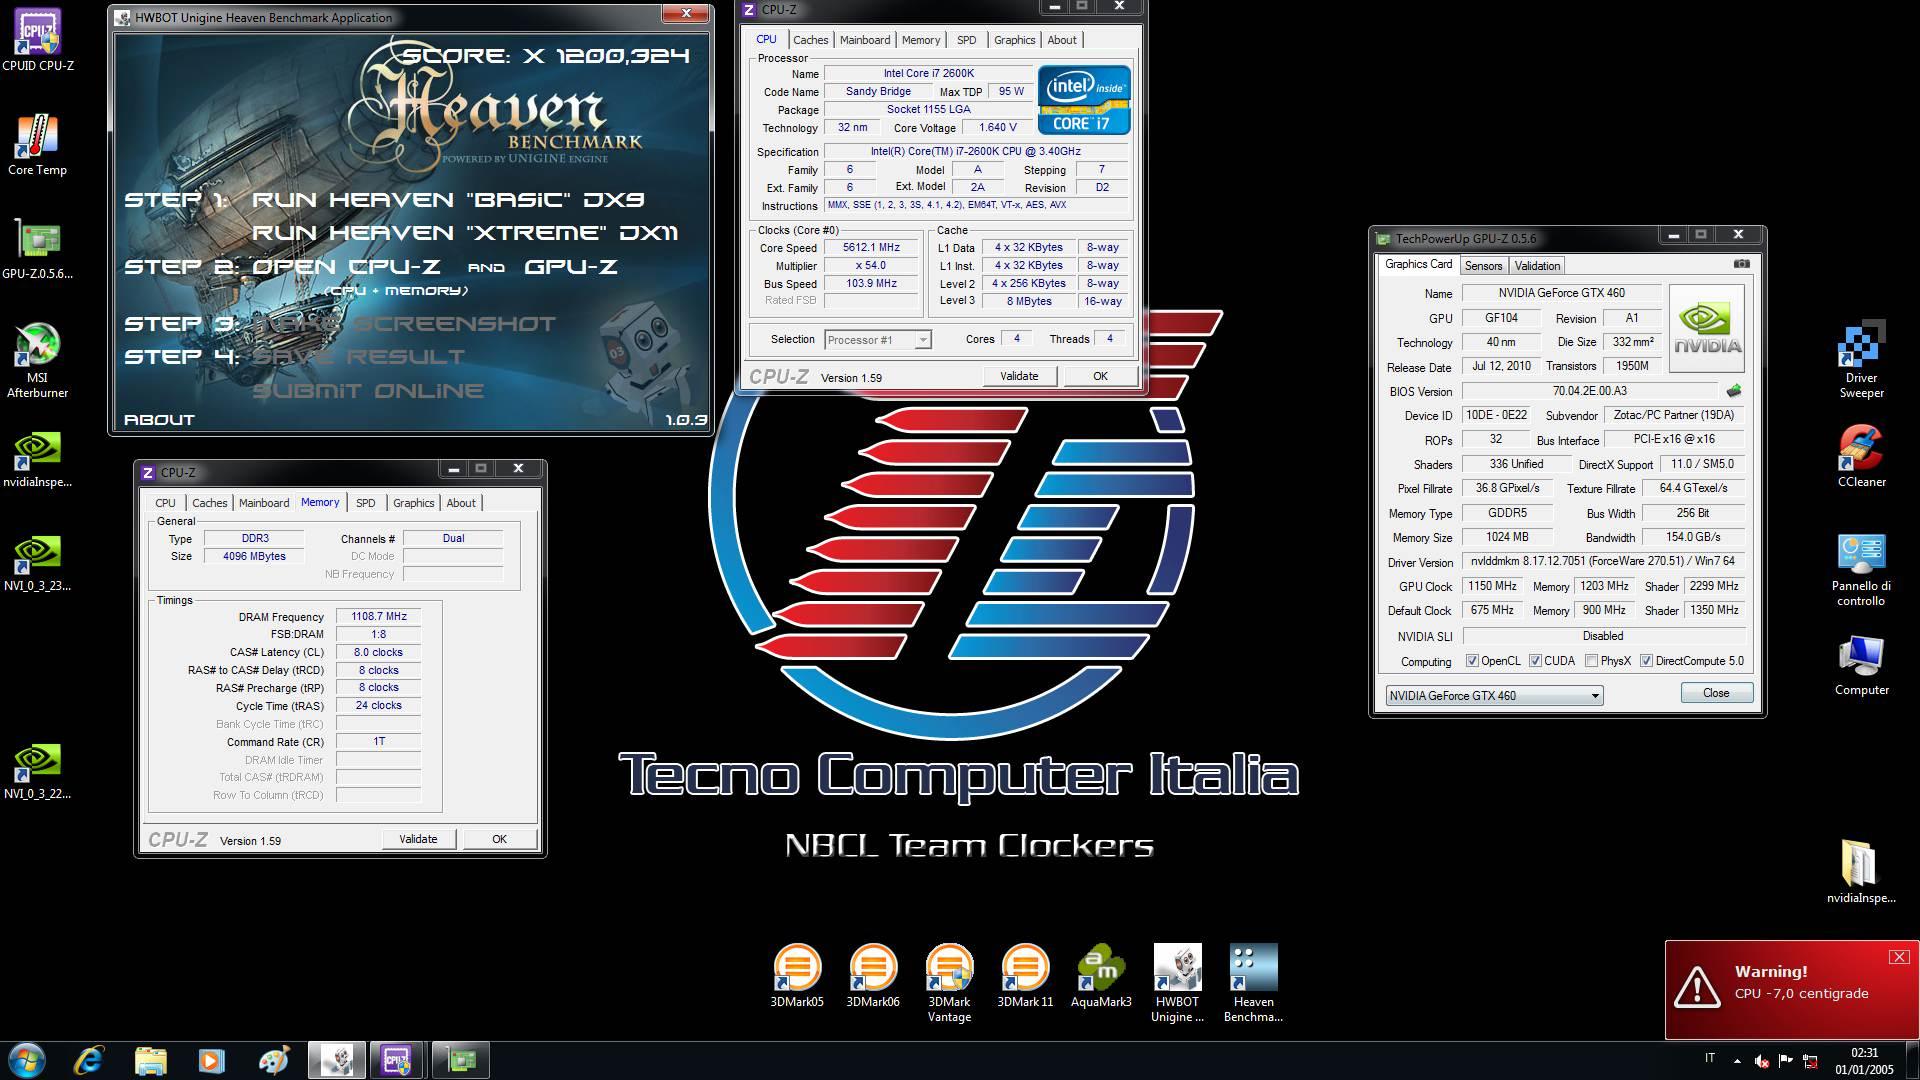The image size is (1920, 1080).
Task: Click OK in top CPU-Z window
Action: (x=1100, y=376)
